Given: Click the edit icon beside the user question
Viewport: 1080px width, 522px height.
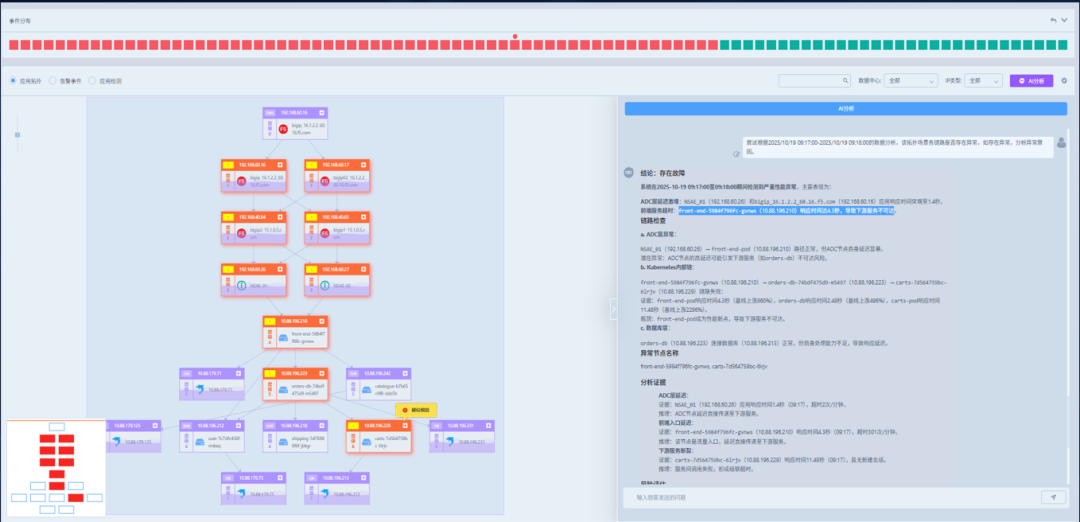Looking at the screenshot, I should [x=736, y=154].
